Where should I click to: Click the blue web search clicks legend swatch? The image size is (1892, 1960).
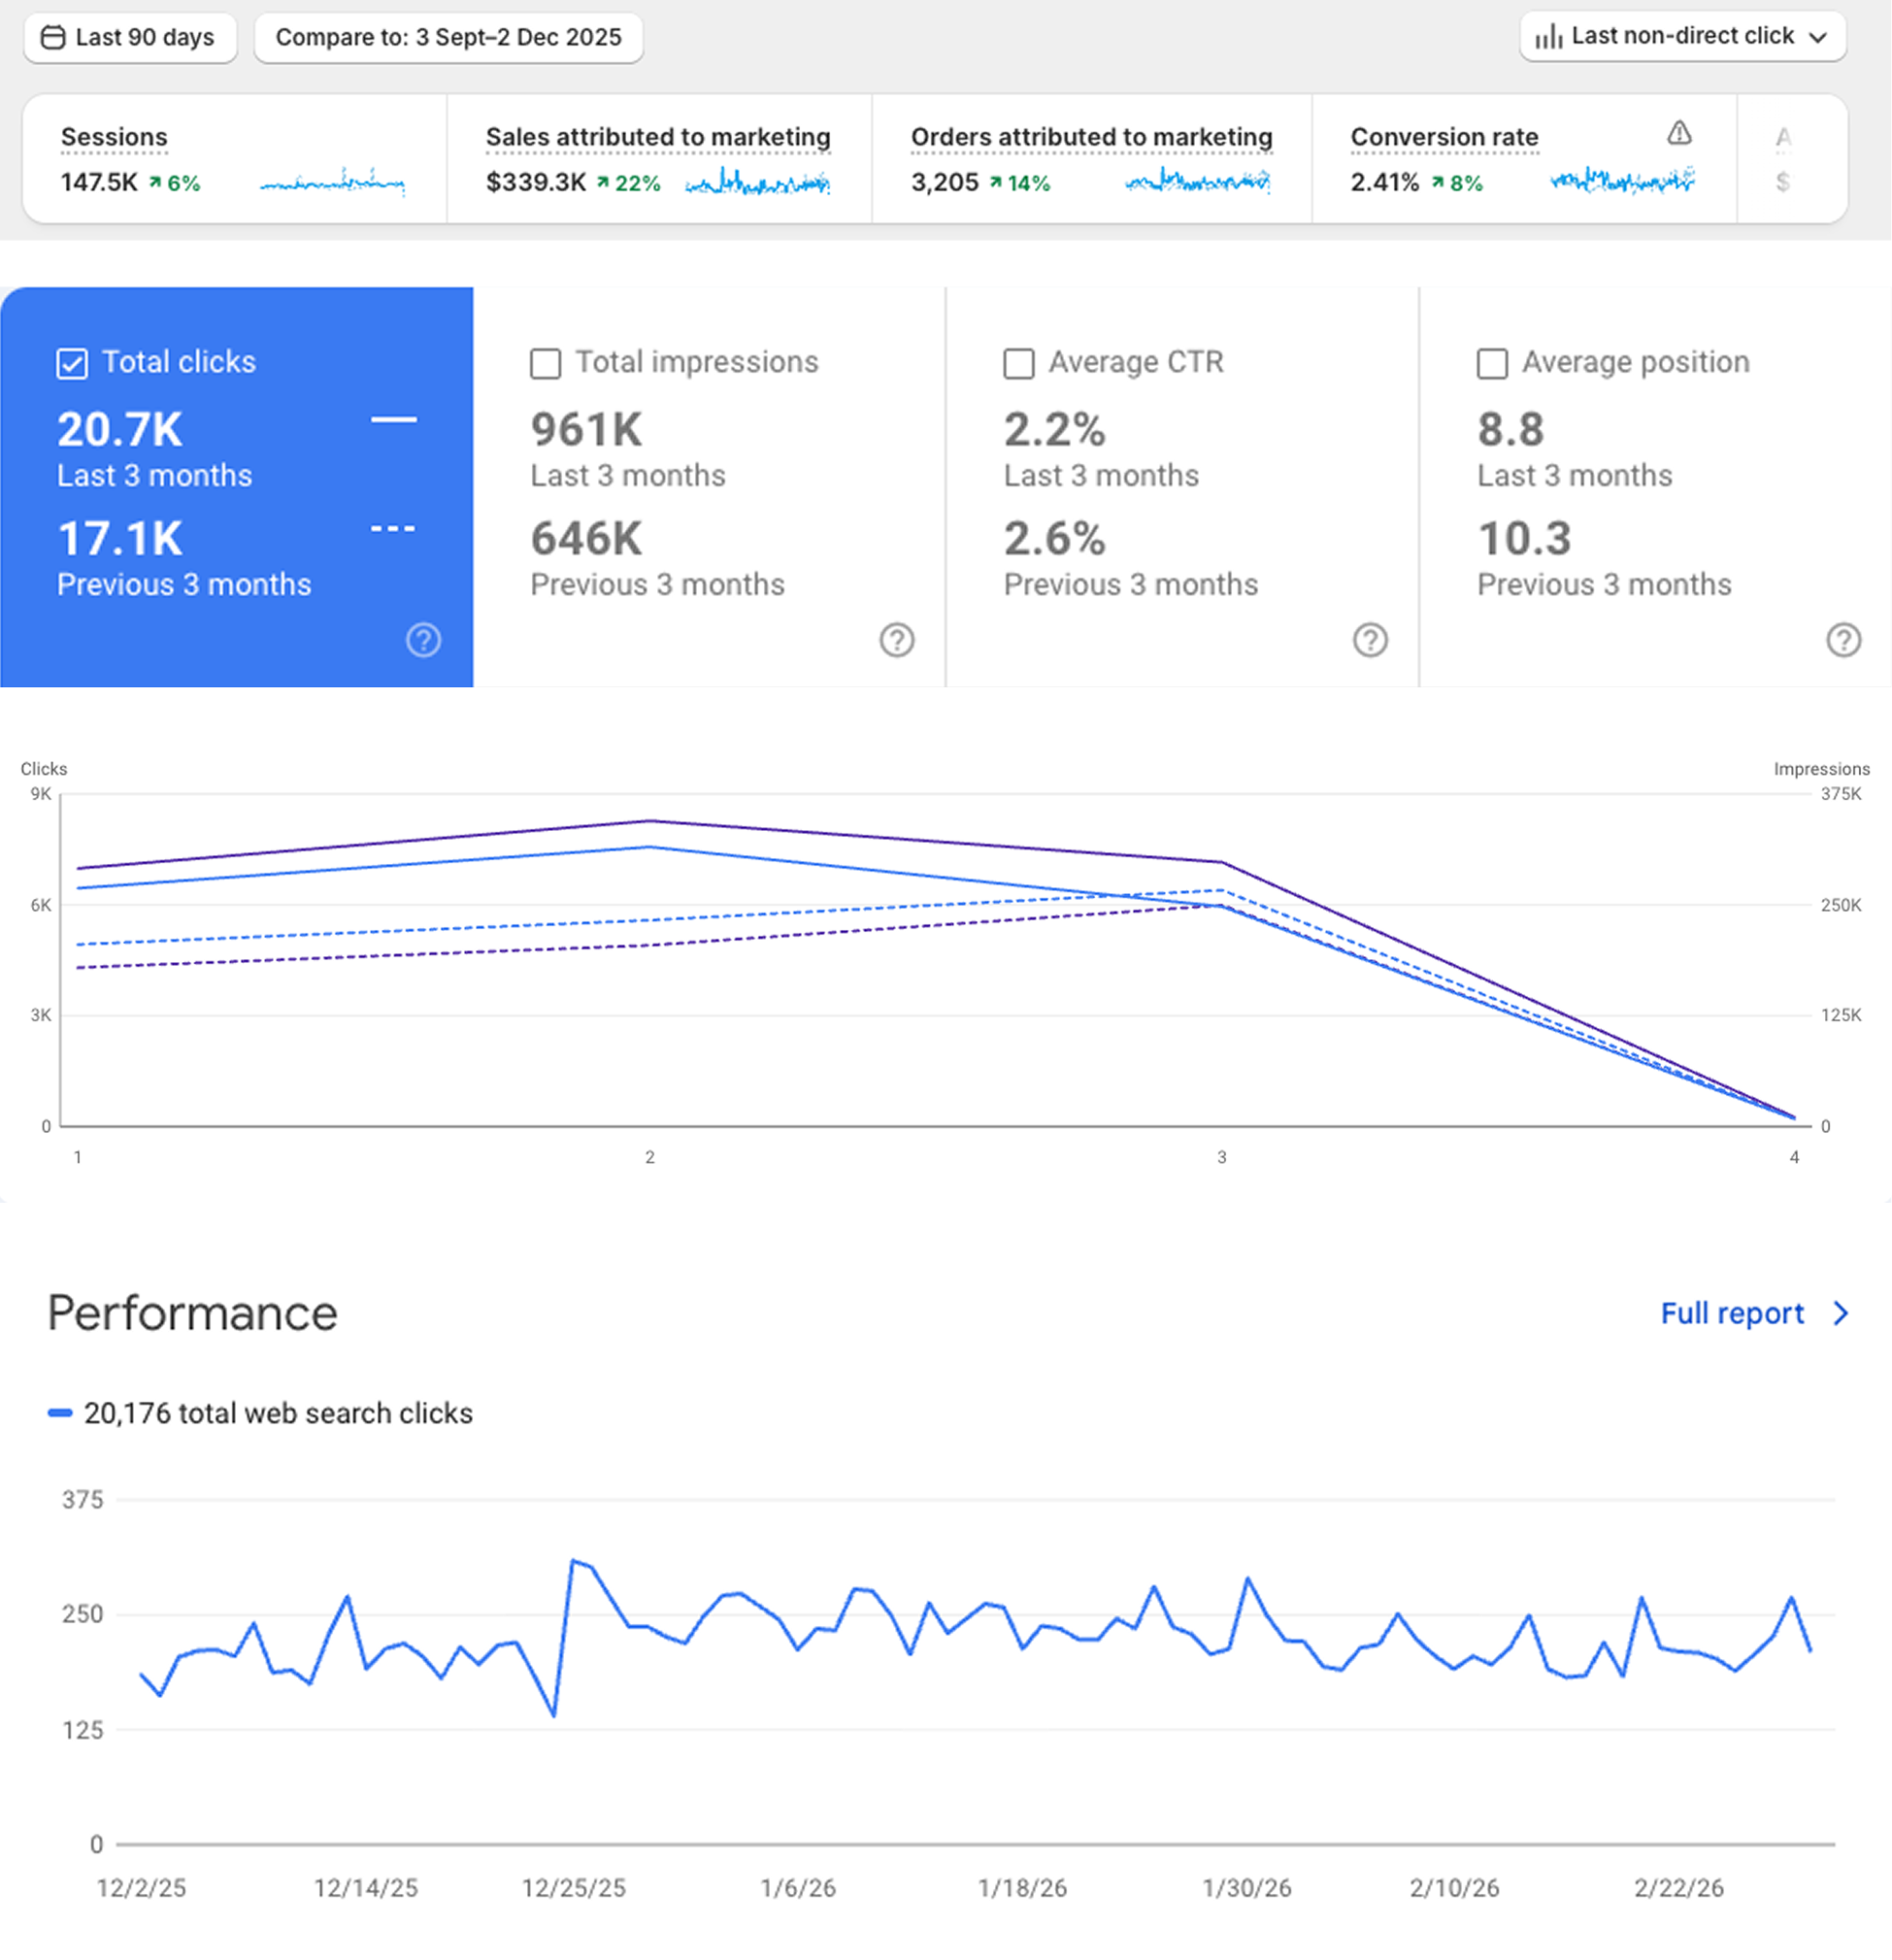60,1413
